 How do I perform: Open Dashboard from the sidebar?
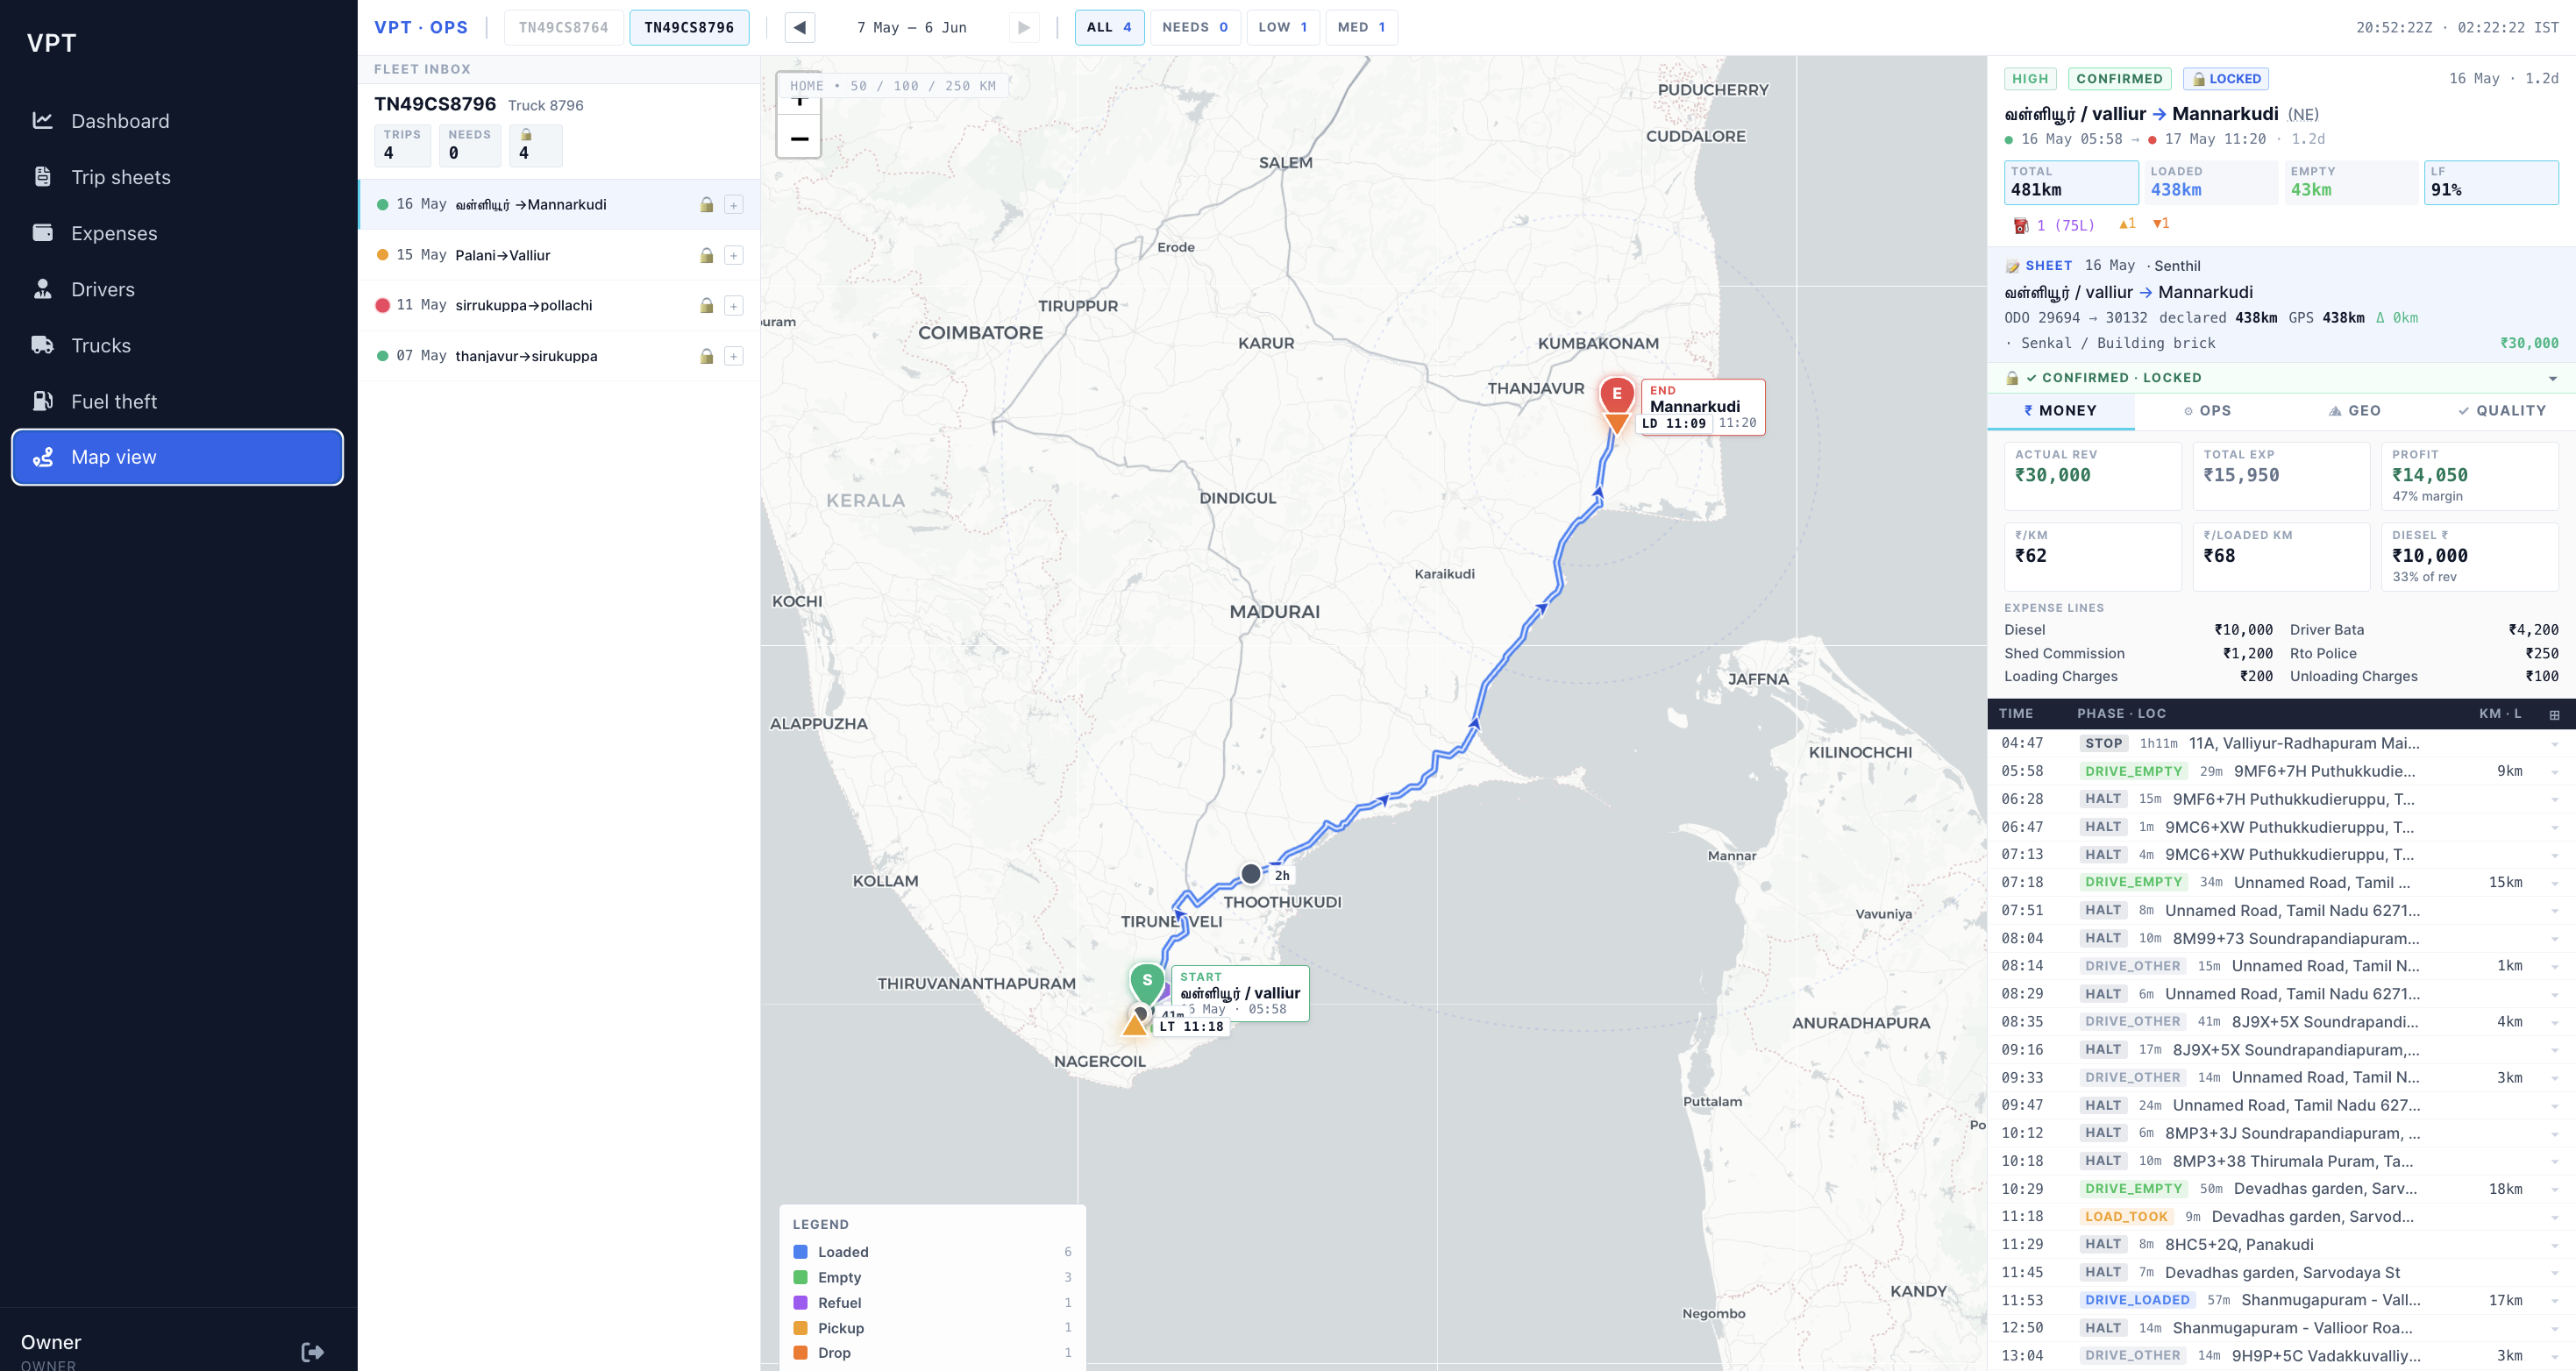pos(178,121)
